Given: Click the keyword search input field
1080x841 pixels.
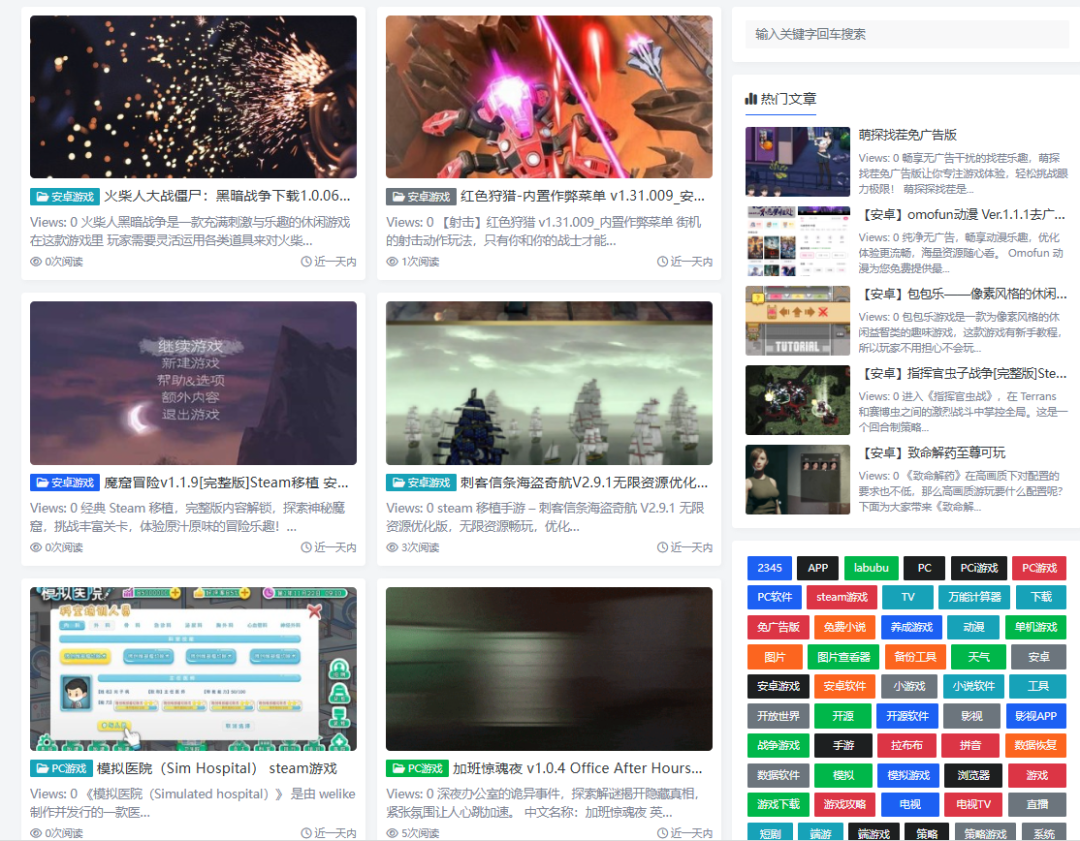Looking at the screenshot, I should [x=906, y=34].
